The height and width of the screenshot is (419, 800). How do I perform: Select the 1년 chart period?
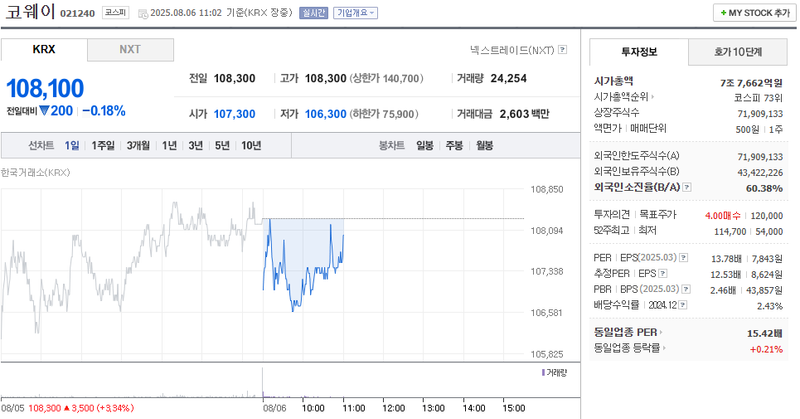pos(169,145)
